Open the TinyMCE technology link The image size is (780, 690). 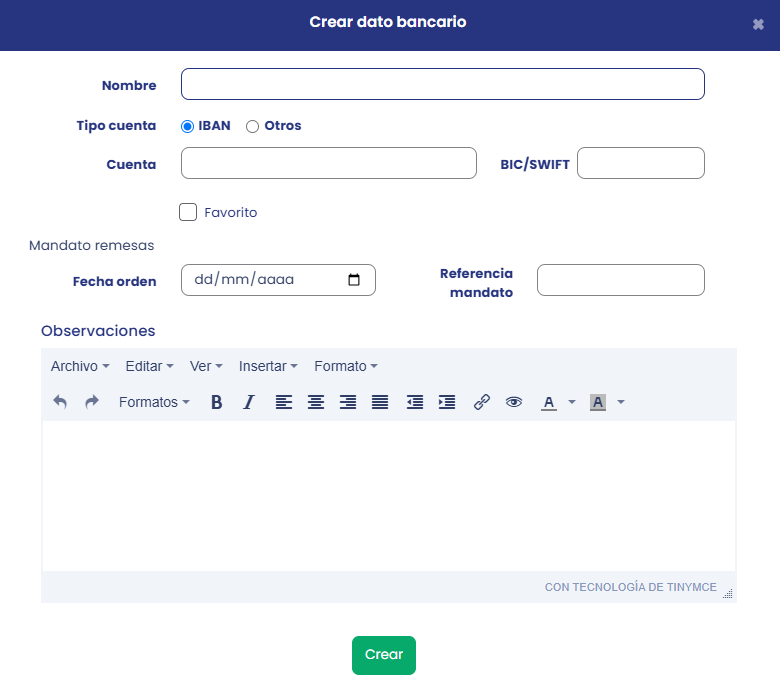click(x=630, y=587)
